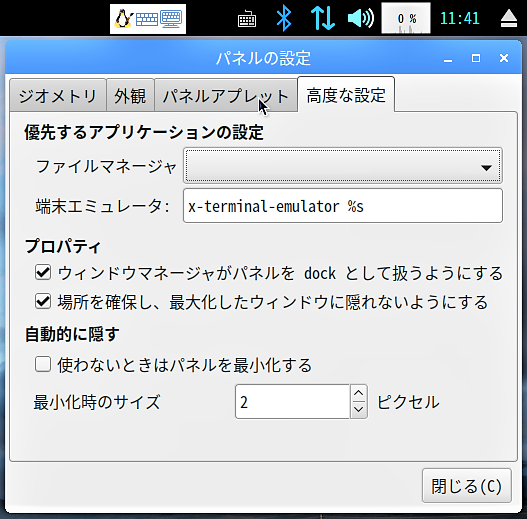Increase minimized size with up arrow
Image resolution: width=527 pixels, height=519 pixels.
coord(359,393)
